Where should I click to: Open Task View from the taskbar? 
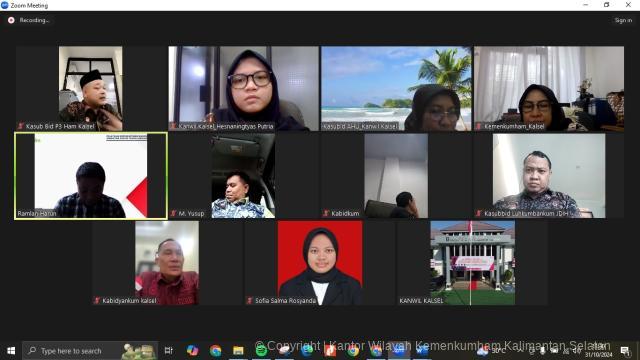[168, 351]
